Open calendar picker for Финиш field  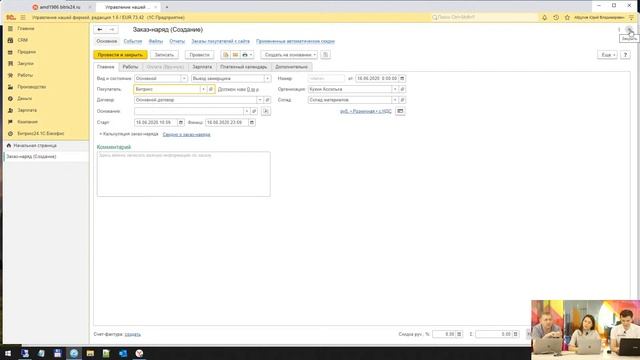click(252, 122)
